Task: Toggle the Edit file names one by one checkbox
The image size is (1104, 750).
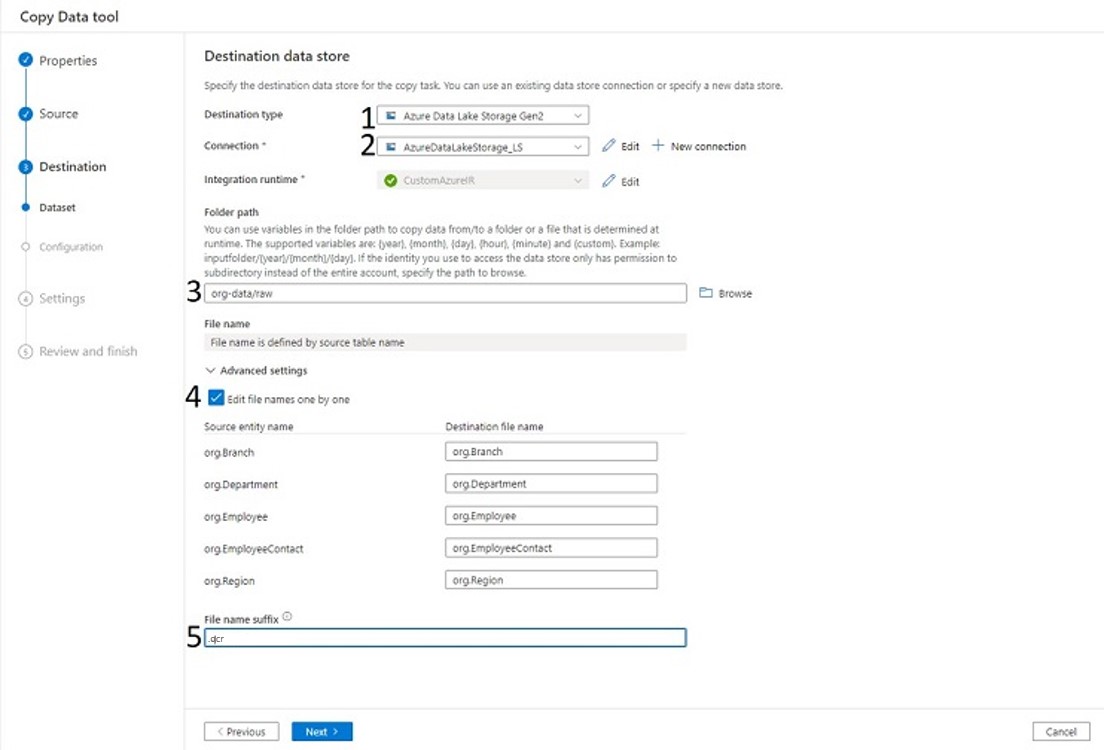Action: click(x=217, y=399)
